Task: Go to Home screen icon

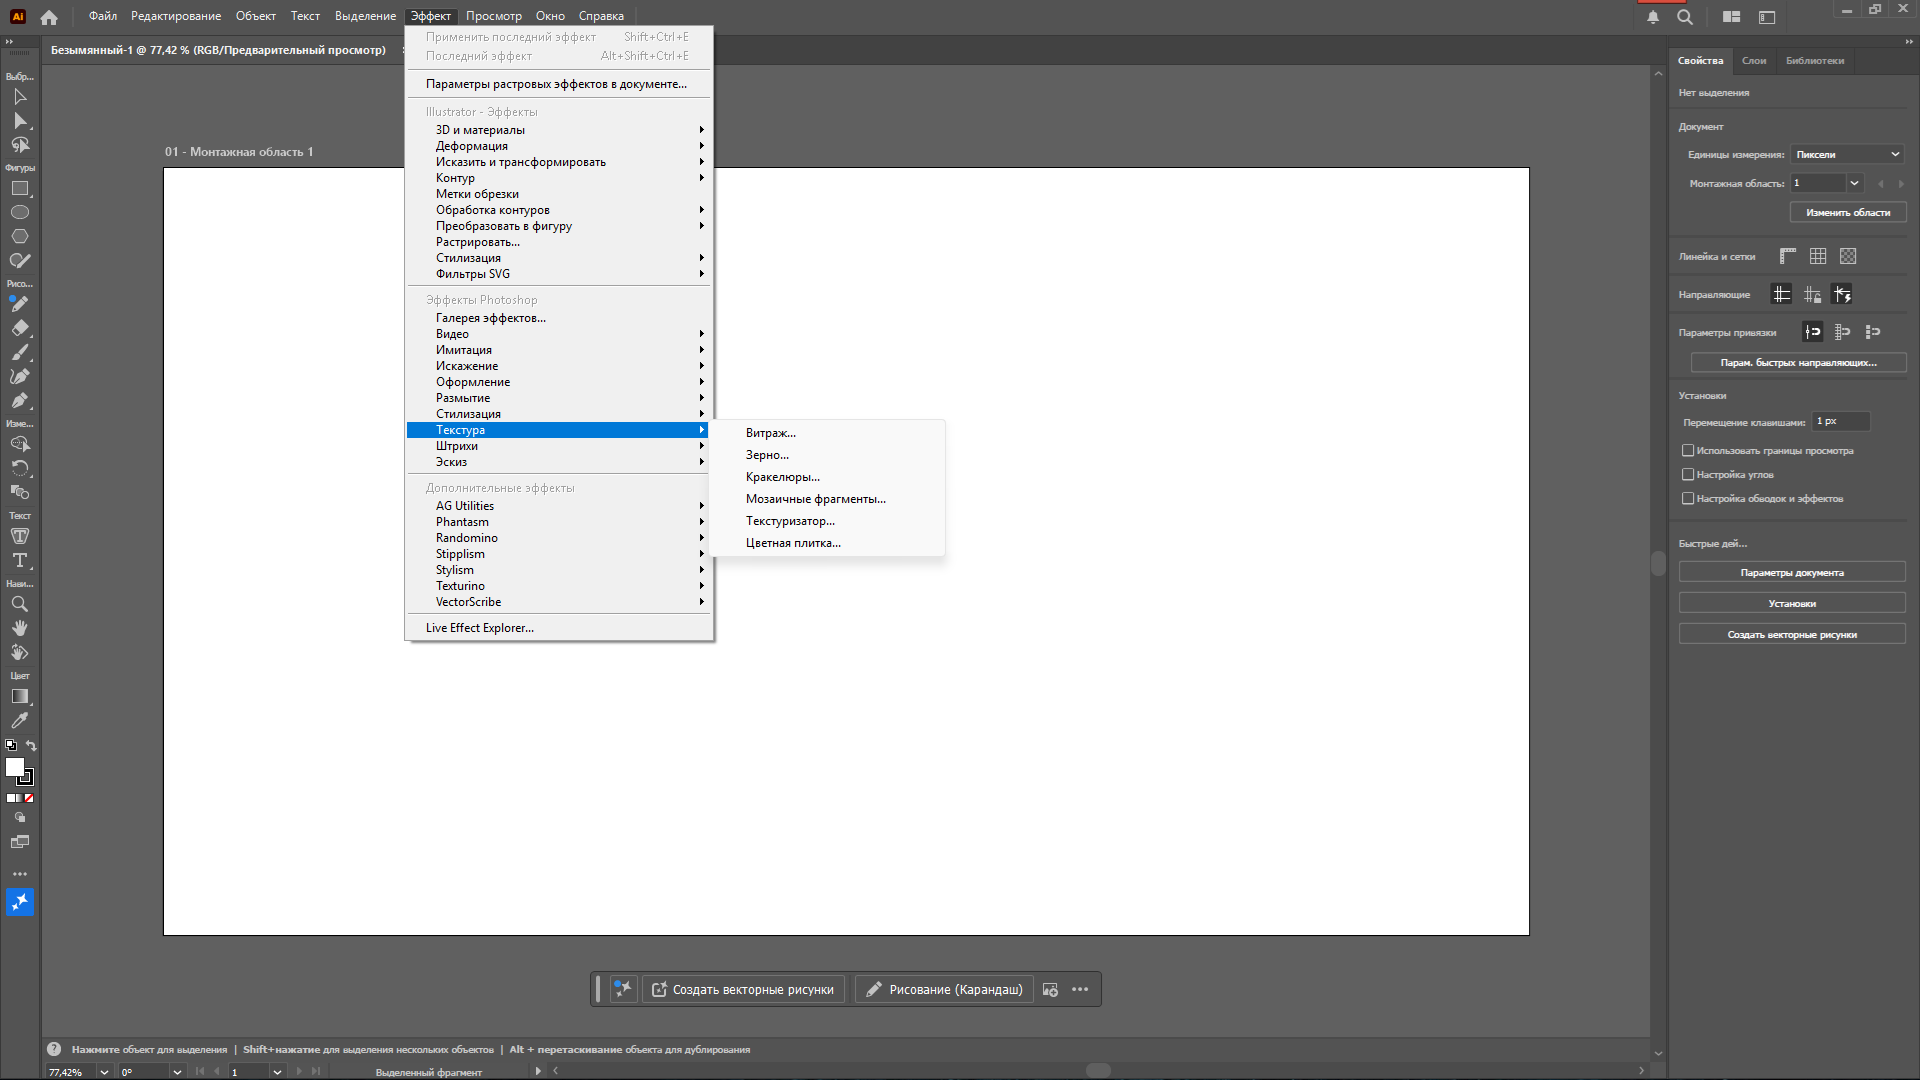Action: (49, 17)
